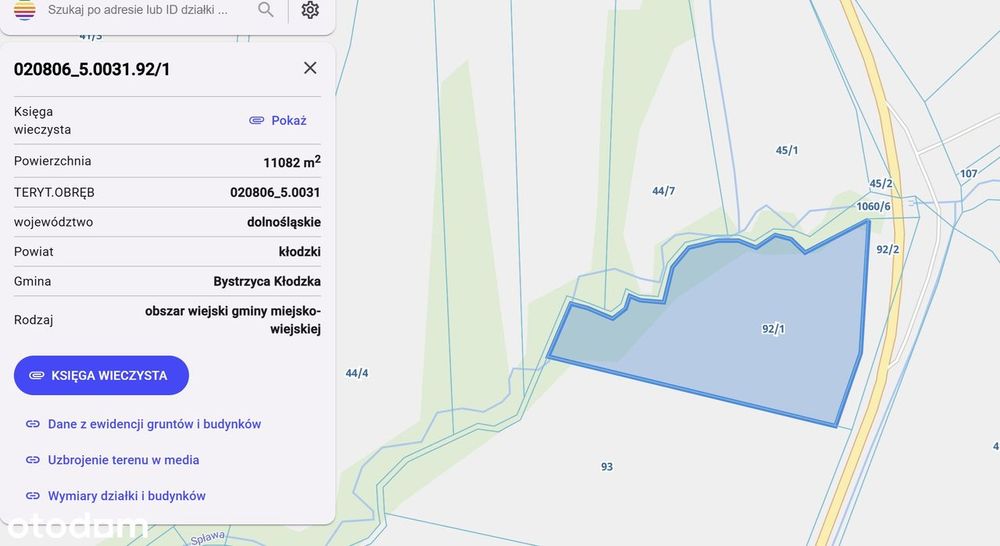The image size is (1000, 546).
Task: Select parcel 44/7 on the map
Action: click(663, 191)
